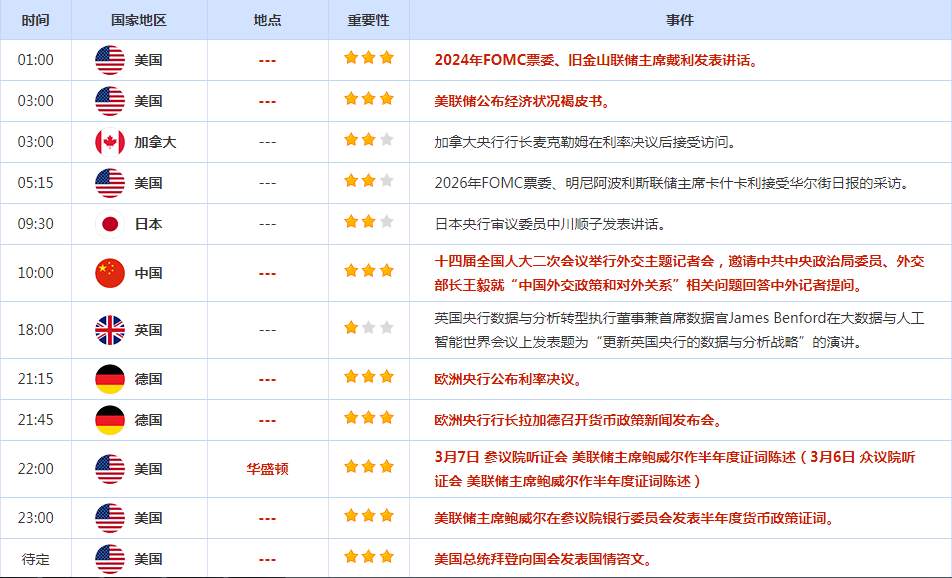
Task: Open the James Benford speech event
Action: [x=679, y=330]
